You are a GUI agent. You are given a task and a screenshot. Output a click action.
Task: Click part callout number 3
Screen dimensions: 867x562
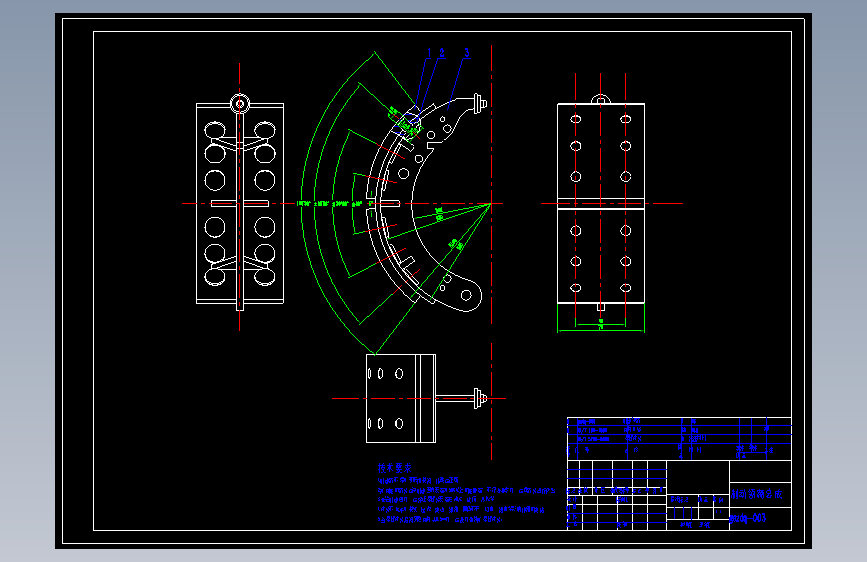click(x=467, y=53)
